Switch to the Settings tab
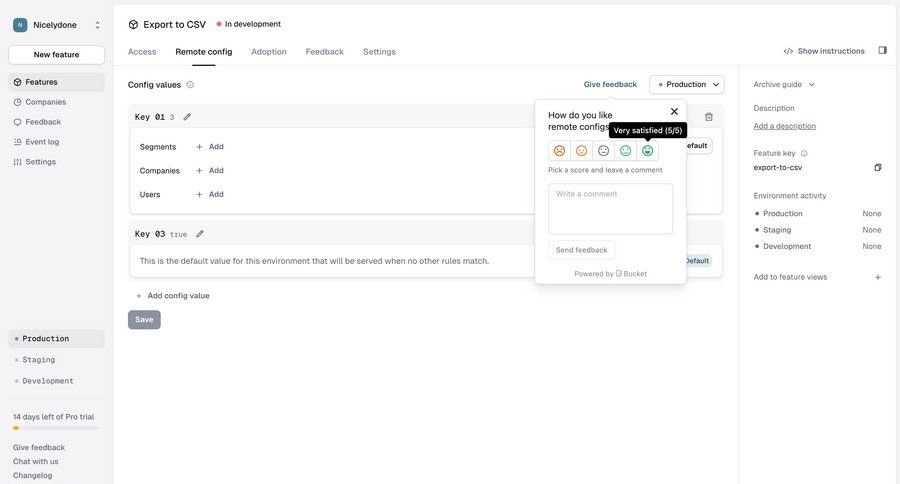 (x=379, y=52)
